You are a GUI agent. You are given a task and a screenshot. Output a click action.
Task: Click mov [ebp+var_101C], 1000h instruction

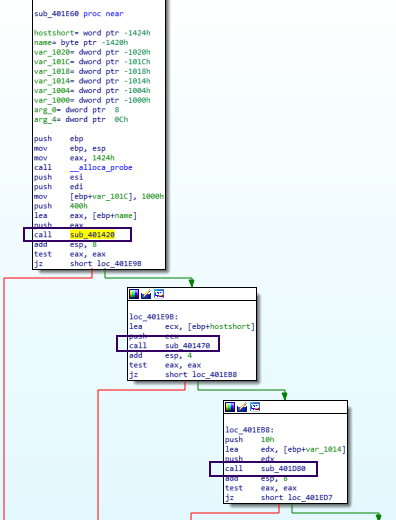pyautogui.click(x=99, y=196)
